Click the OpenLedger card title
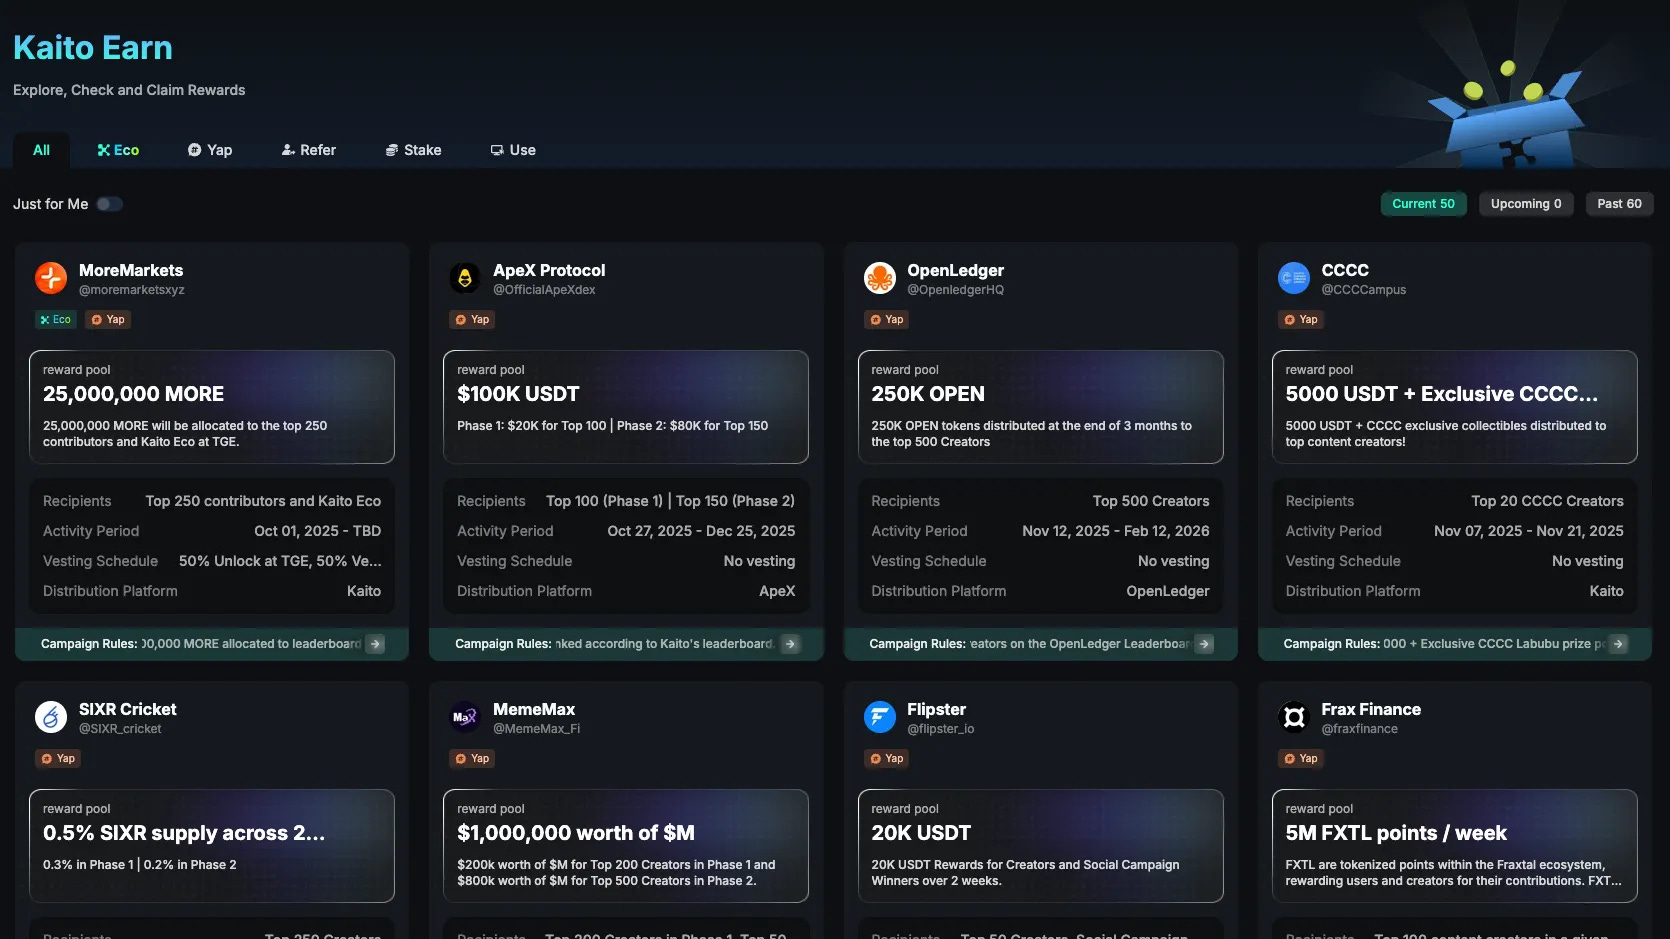Image resolution: width=1670 pixels, height=939 pixels. [x=955, y=270]
